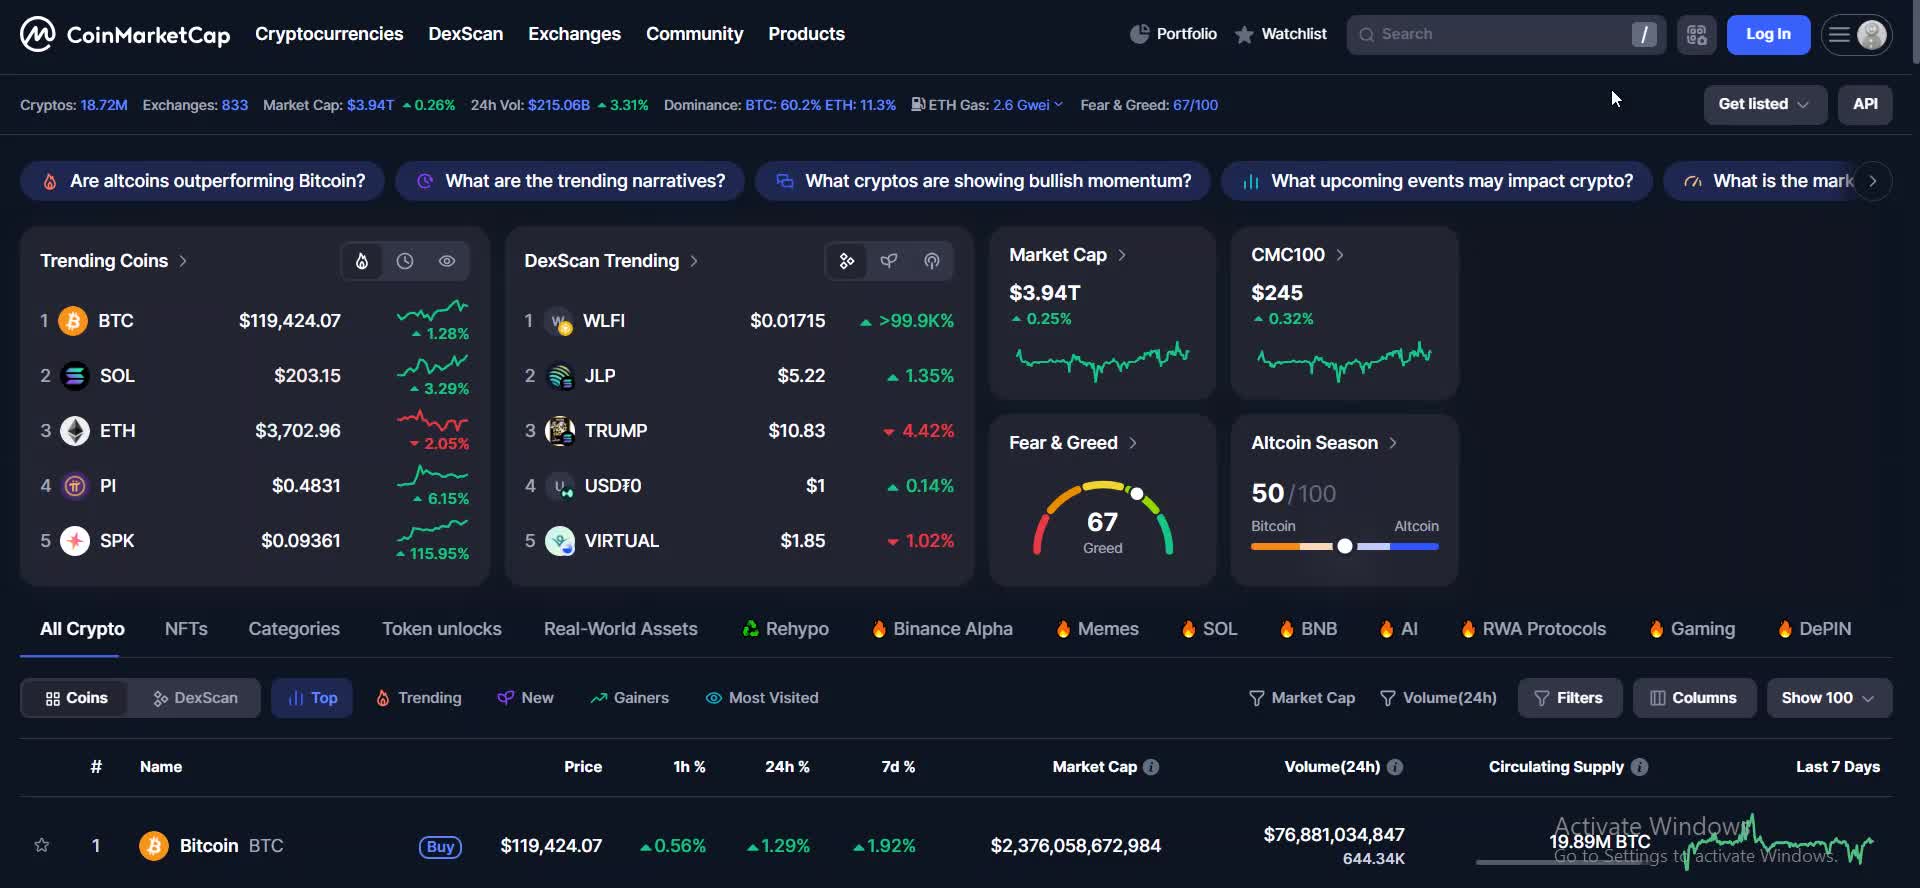1920x888 pixels.
Task: Switch Trending Coins to the clock recent view
Action: (405, 261)
